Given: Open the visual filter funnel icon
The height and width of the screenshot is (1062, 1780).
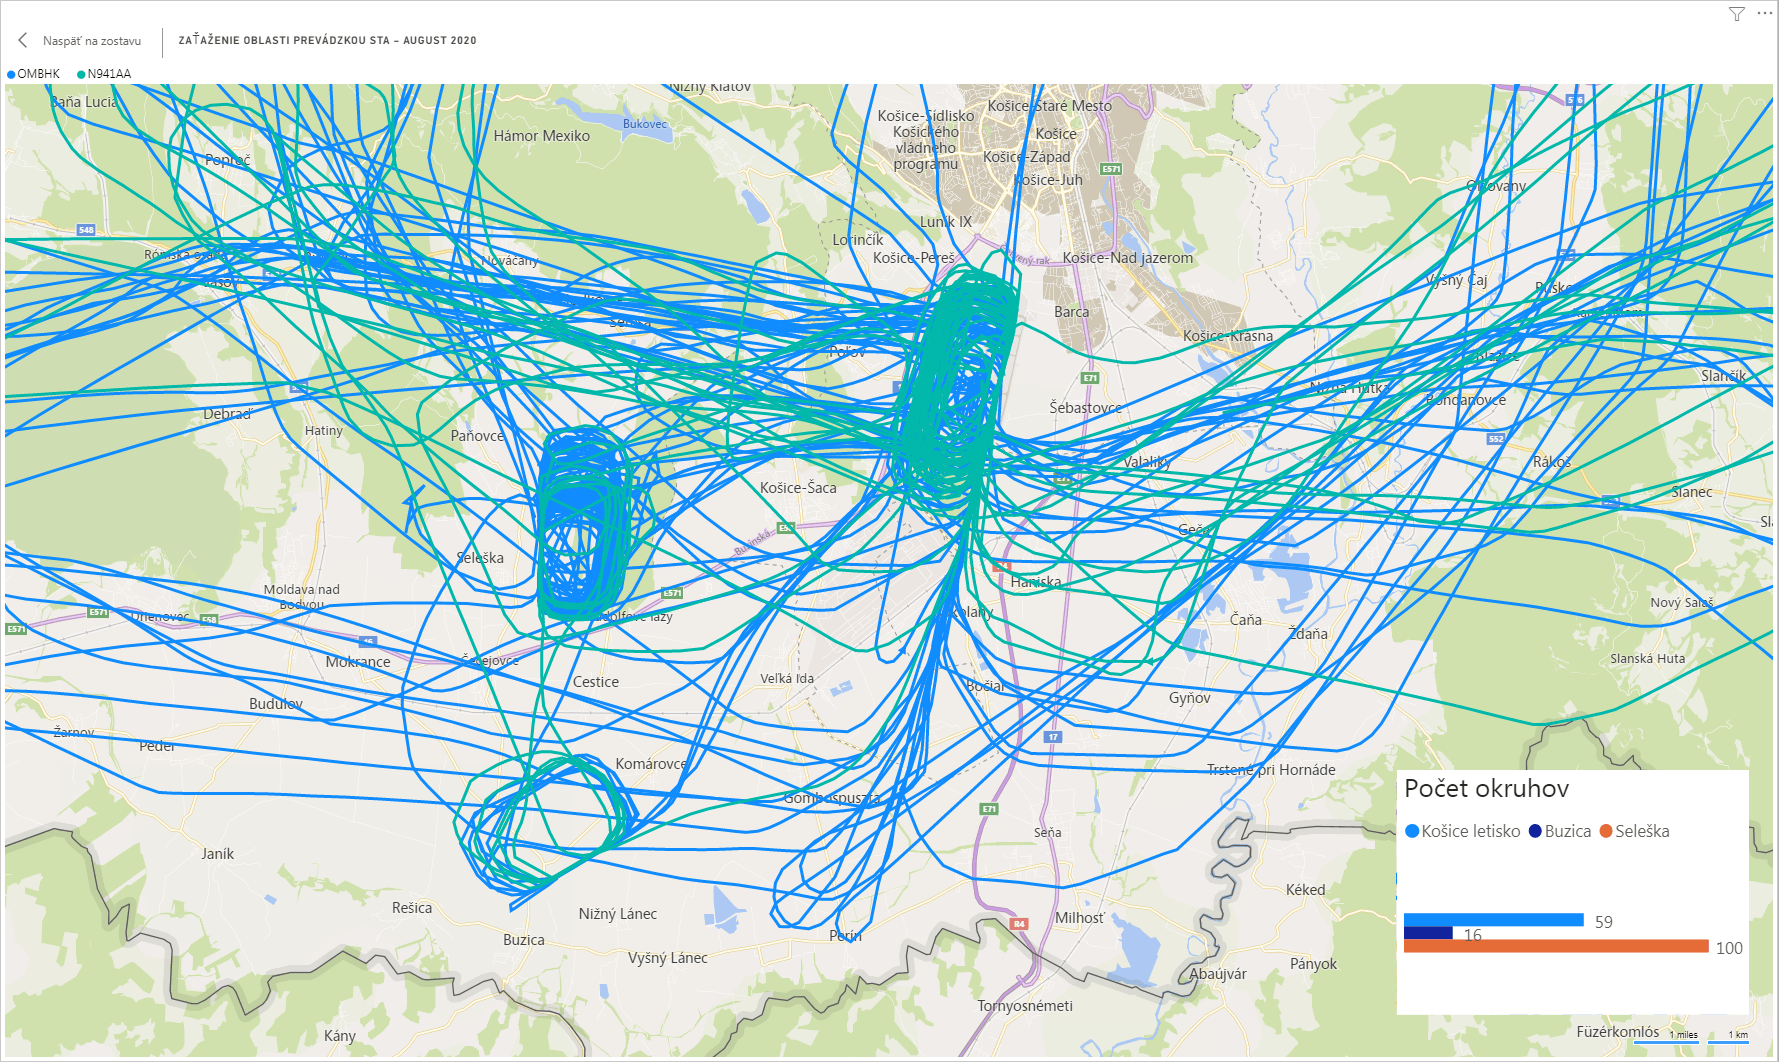Looking at the screenshot, I should (x=1737, y=14).
